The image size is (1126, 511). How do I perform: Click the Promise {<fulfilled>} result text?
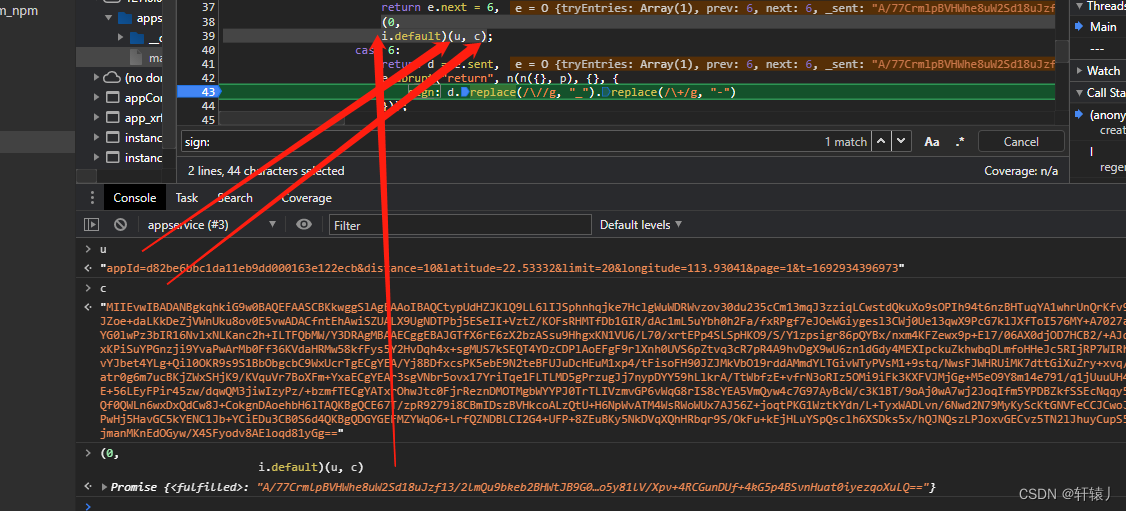pos(524,487)
